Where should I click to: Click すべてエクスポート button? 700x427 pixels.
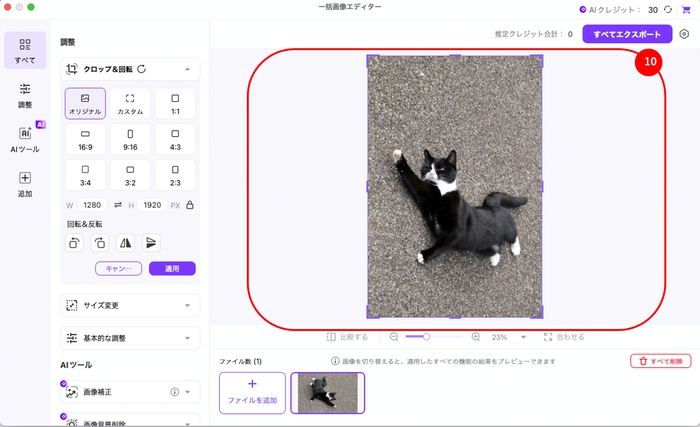coord(627,34)
